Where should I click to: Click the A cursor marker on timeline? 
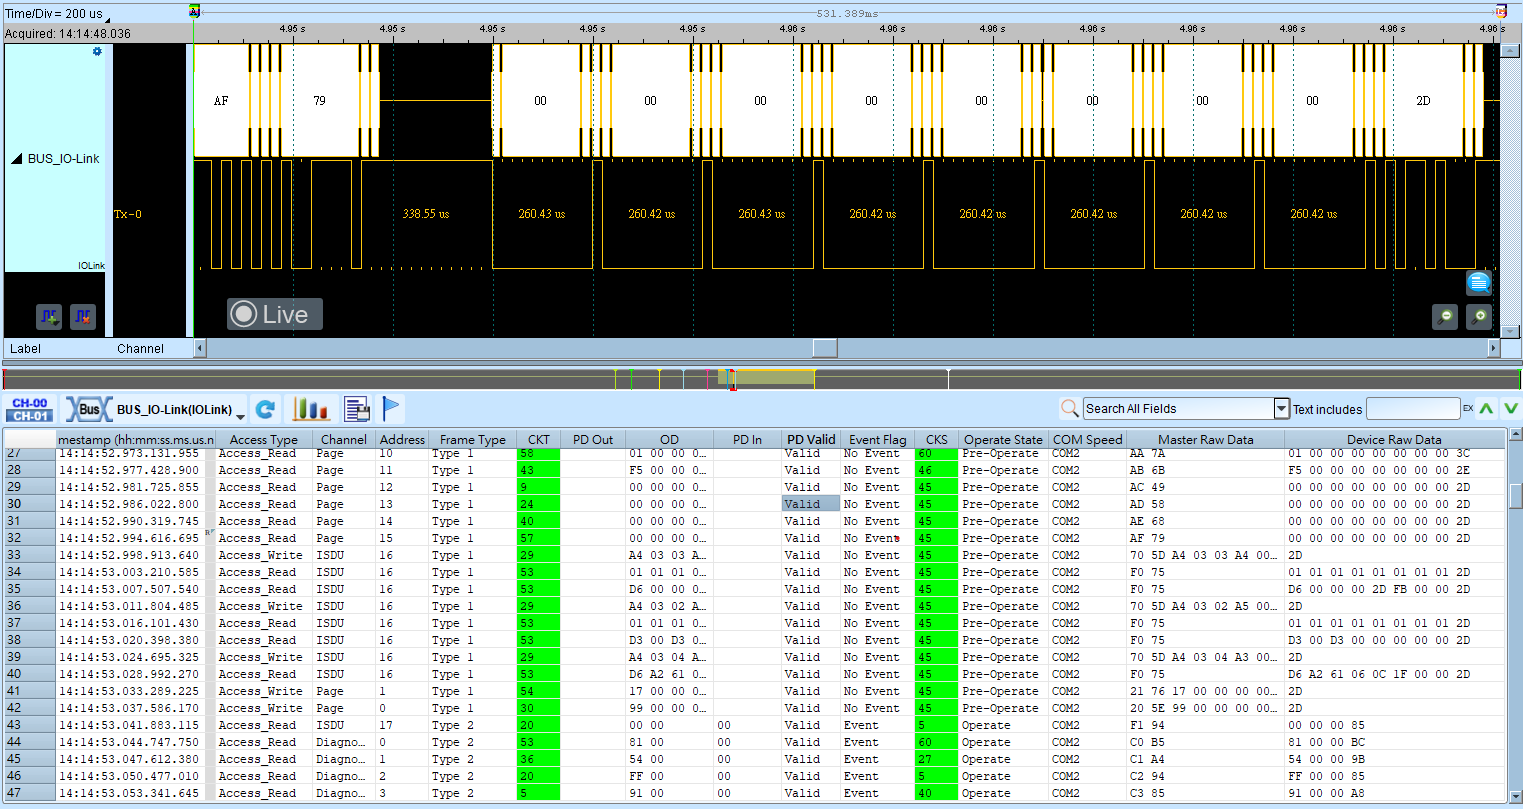(194, 12)
